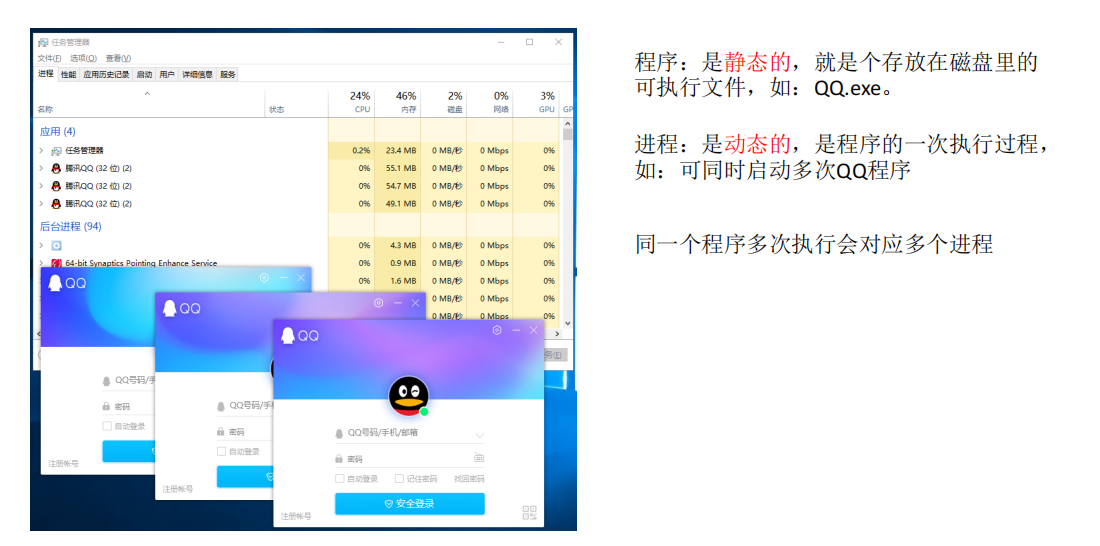Screen dimensions: 1100x546
Task: Click the winking penguin avatar
Action: (x=409, y=397)
